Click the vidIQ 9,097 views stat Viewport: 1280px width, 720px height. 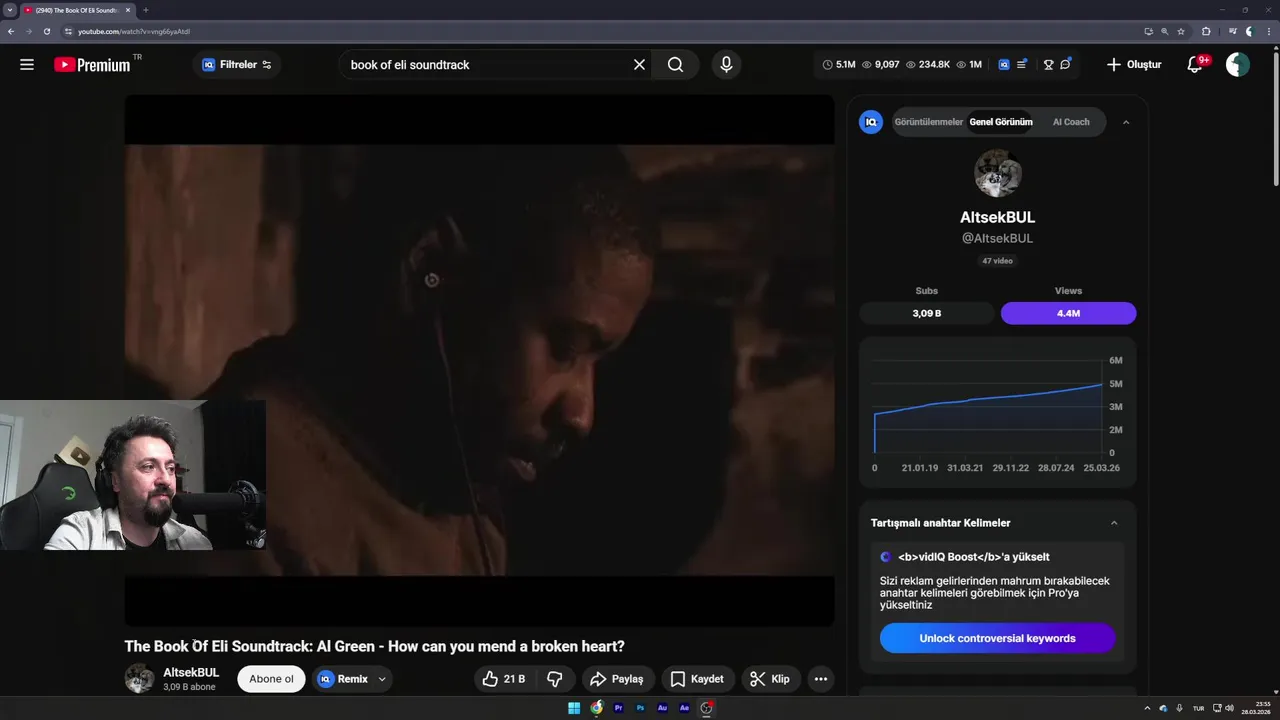click(x=881, y=65)
